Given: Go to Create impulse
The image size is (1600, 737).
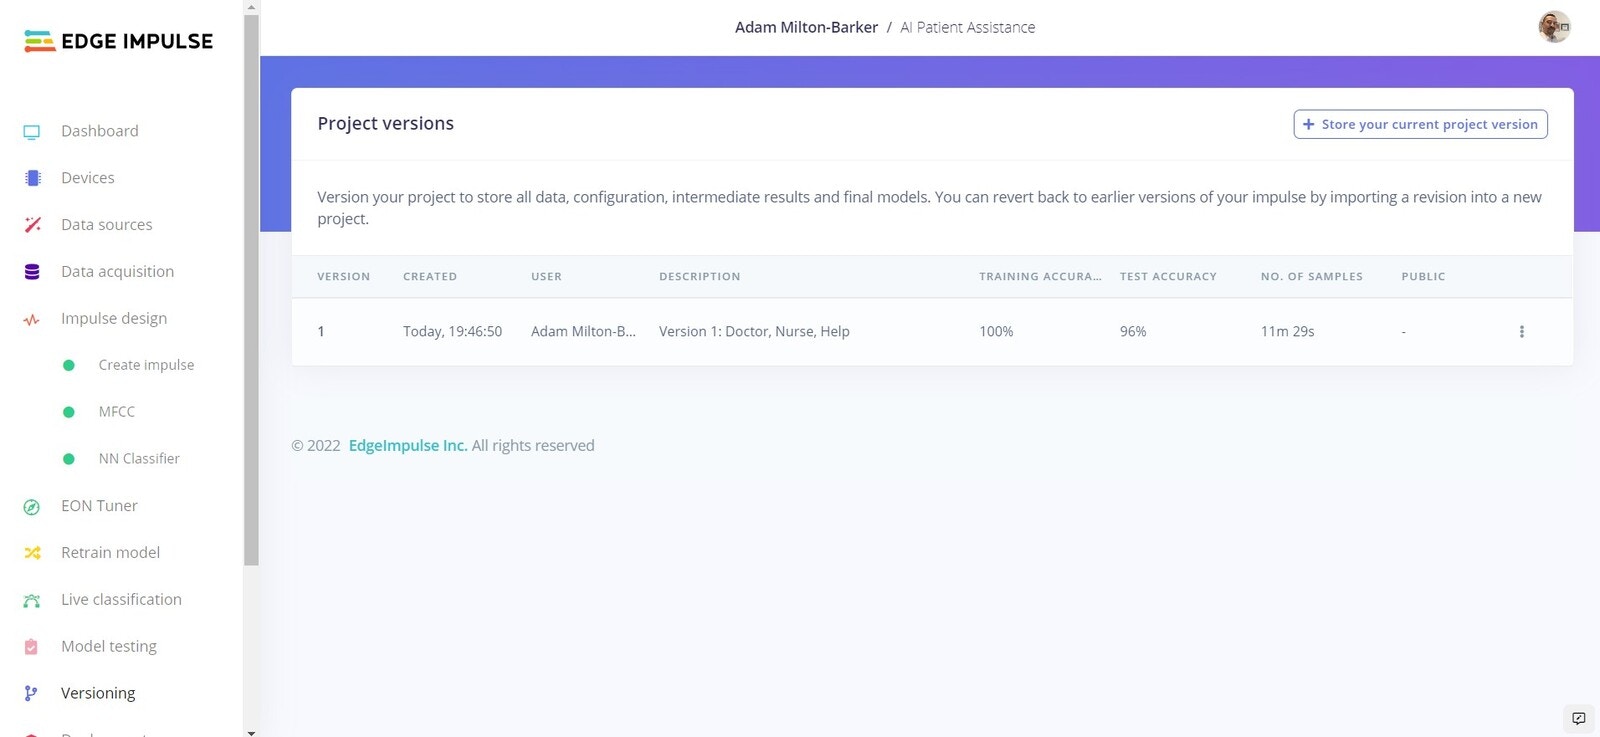Looking at the screenshot, I should click(x=146, y=365).
